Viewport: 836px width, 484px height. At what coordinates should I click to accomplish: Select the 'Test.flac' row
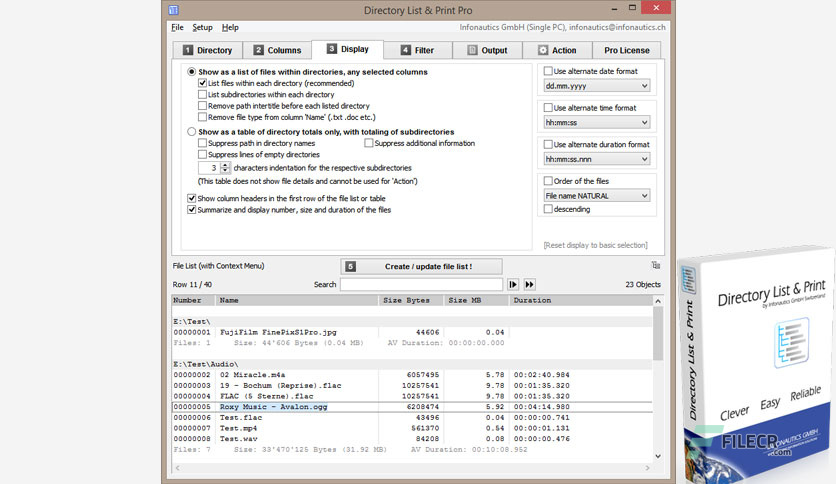412,417
